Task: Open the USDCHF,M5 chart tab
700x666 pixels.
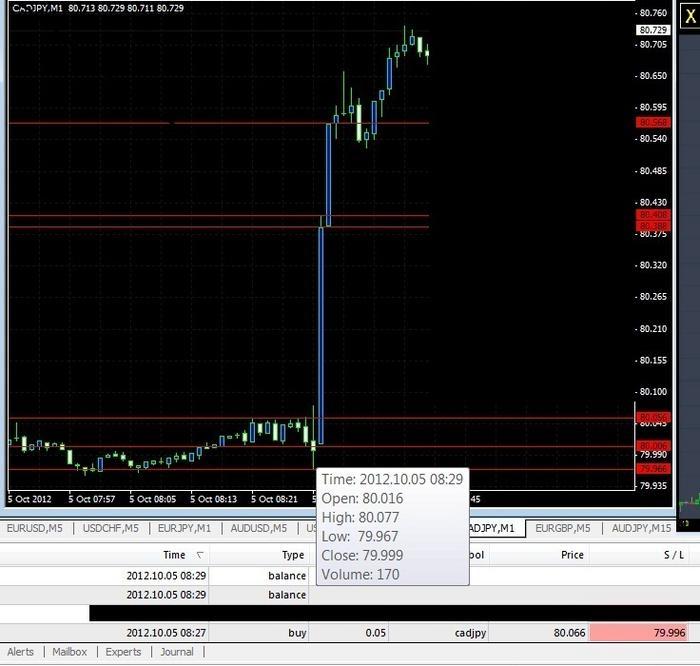Action: tap(110, 528)
